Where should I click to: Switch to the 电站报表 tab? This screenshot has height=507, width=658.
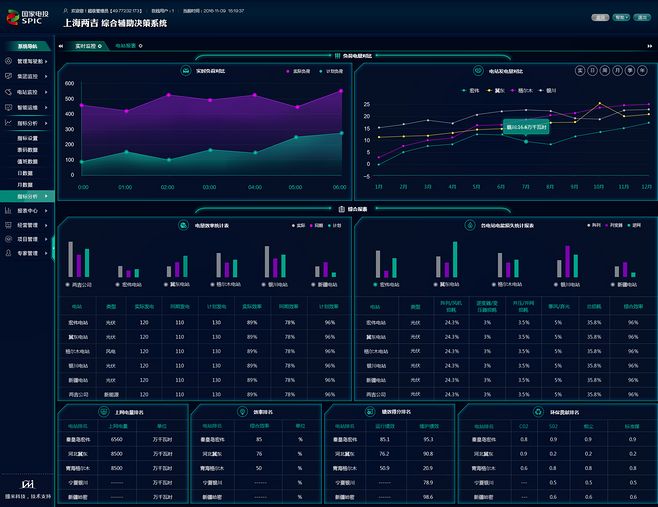click(126, 46)
